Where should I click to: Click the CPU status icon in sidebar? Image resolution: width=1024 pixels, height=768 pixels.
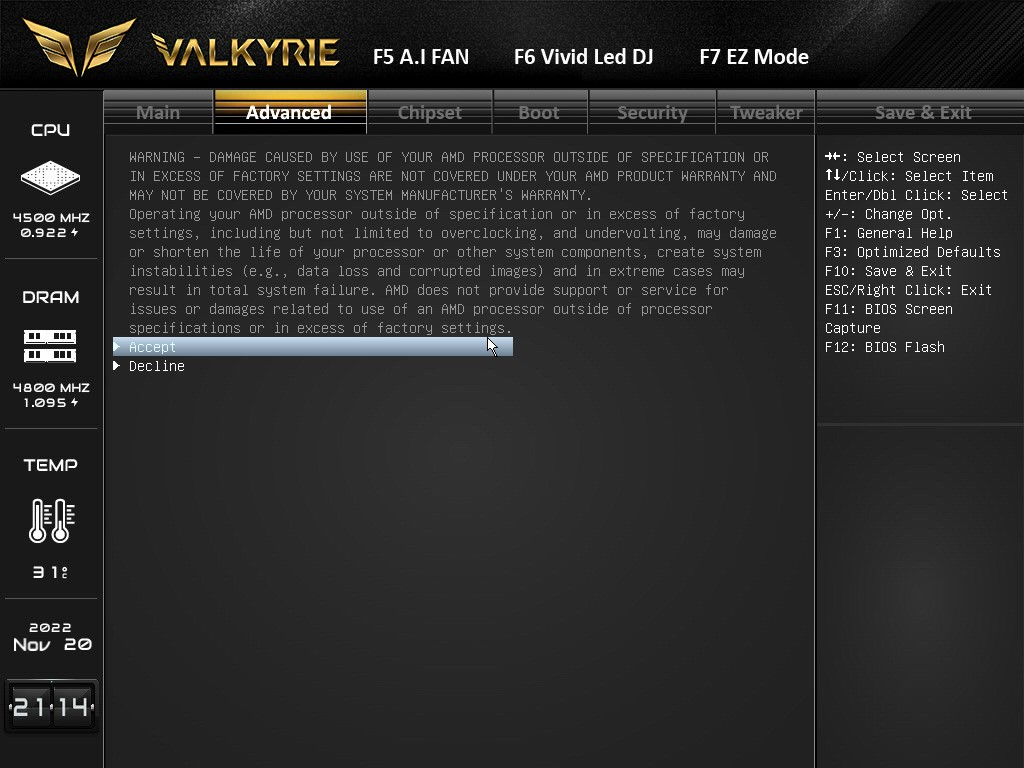[50, 178]
